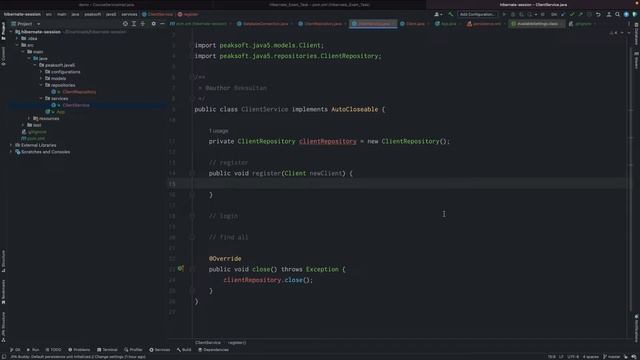
Task: Collapse the hibernate-session root node
Action: [x=11, y=32]
